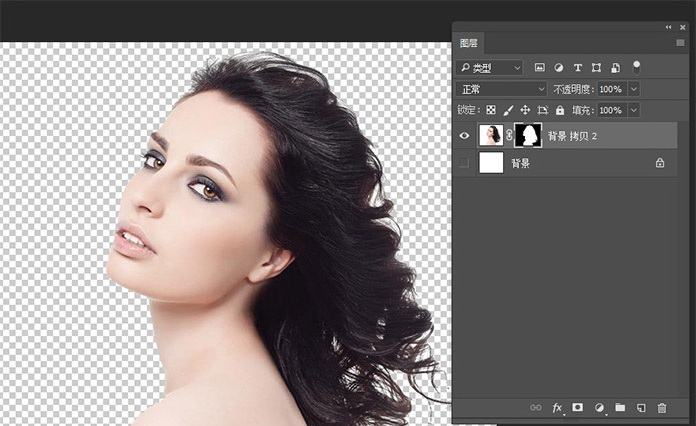The height and width of the screenshot is (426, 696).
Task: Delete layer trash icon
Action: 662,407
